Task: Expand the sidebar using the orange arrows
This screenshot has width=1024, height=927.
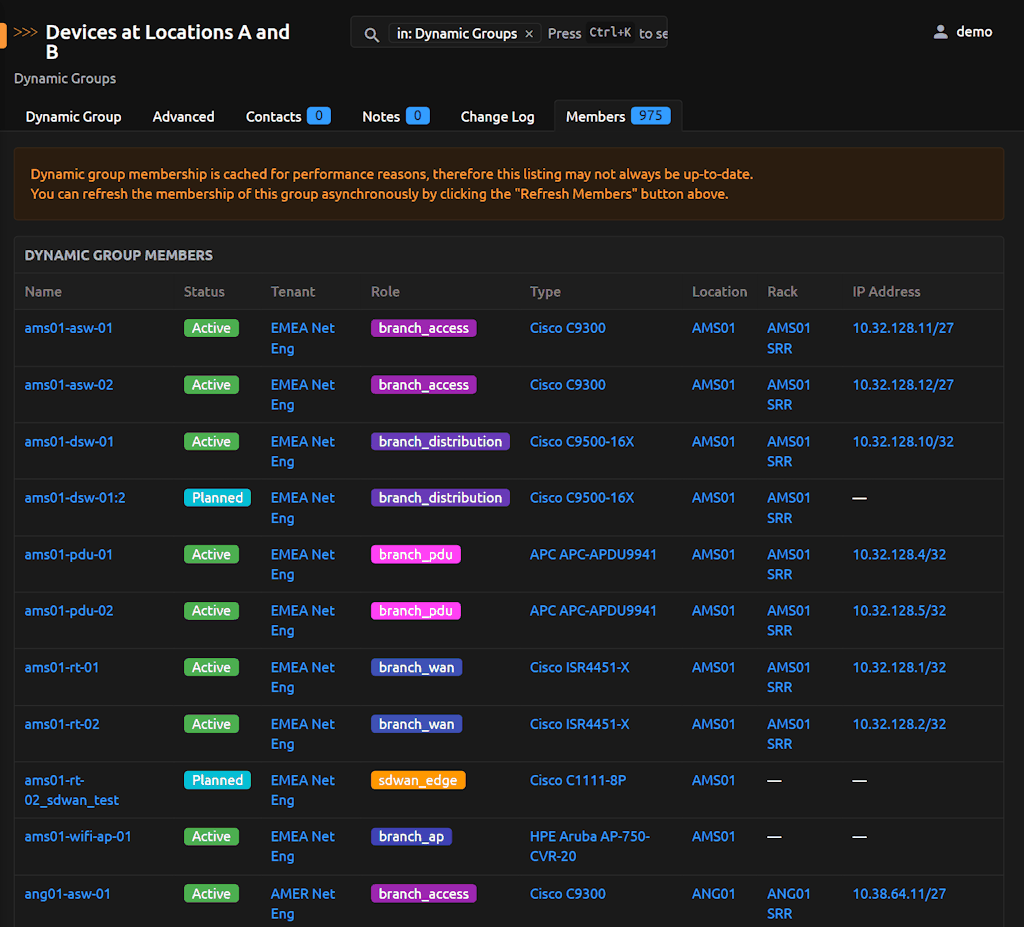Action: coord(25,32)
